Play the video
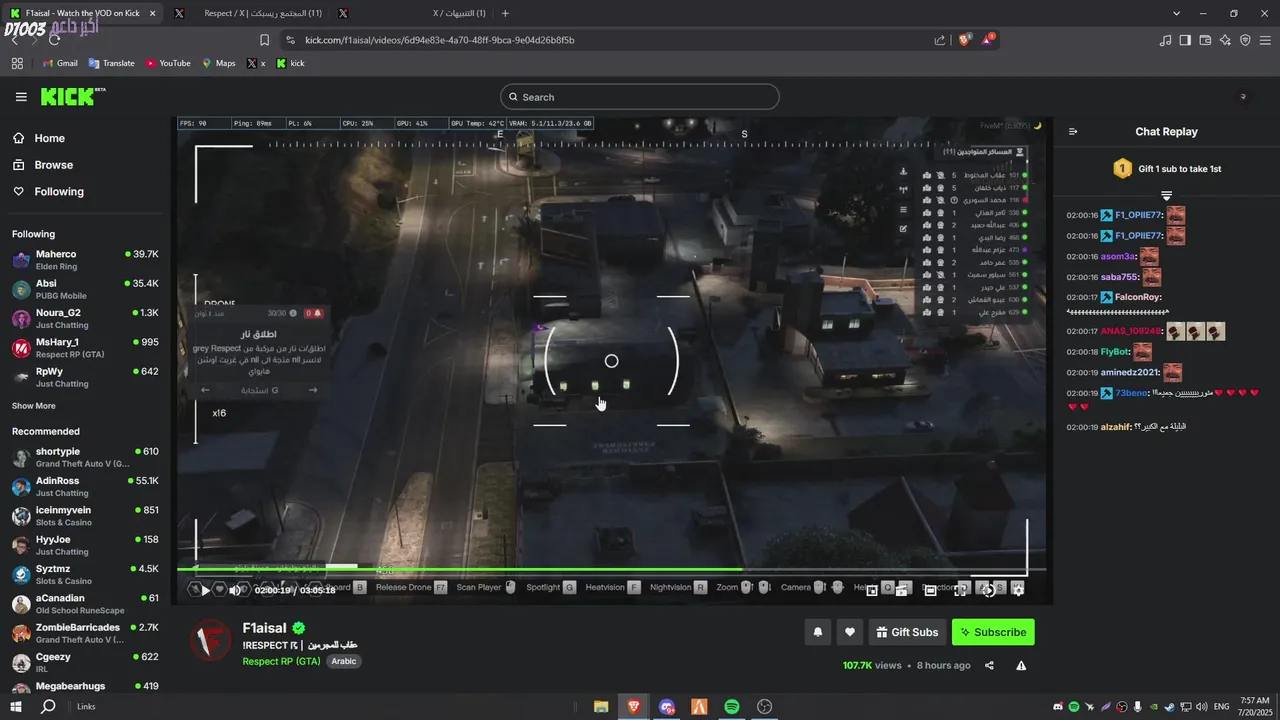Screen dimensions: 1280x720 206,590
